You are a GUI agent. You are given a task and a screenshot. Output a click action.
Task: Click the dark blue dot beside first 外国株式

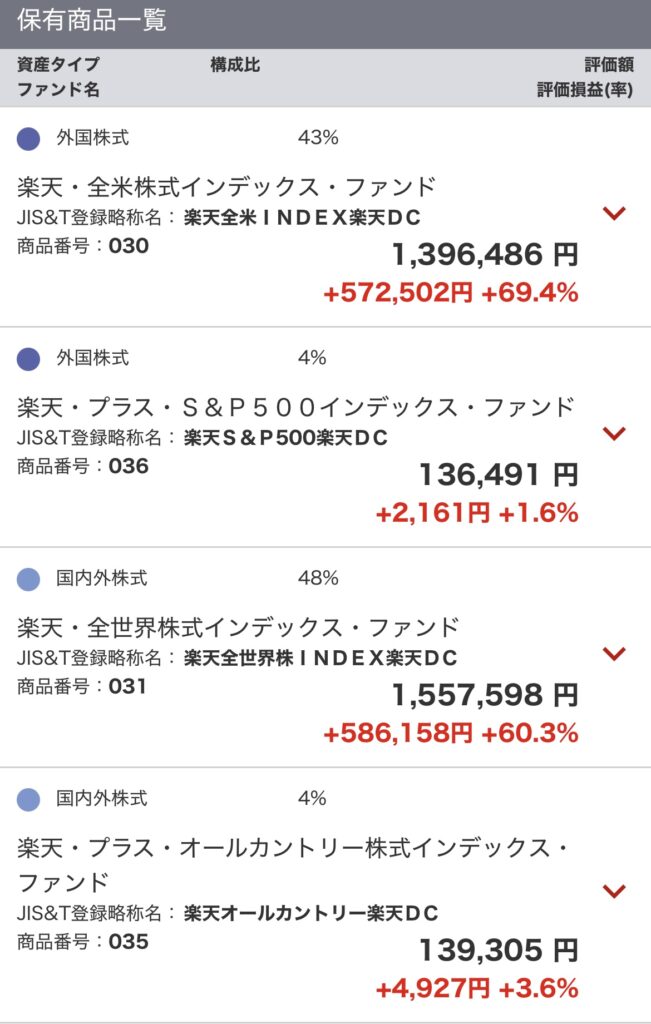pyautogui.click(x=28, y=138)
